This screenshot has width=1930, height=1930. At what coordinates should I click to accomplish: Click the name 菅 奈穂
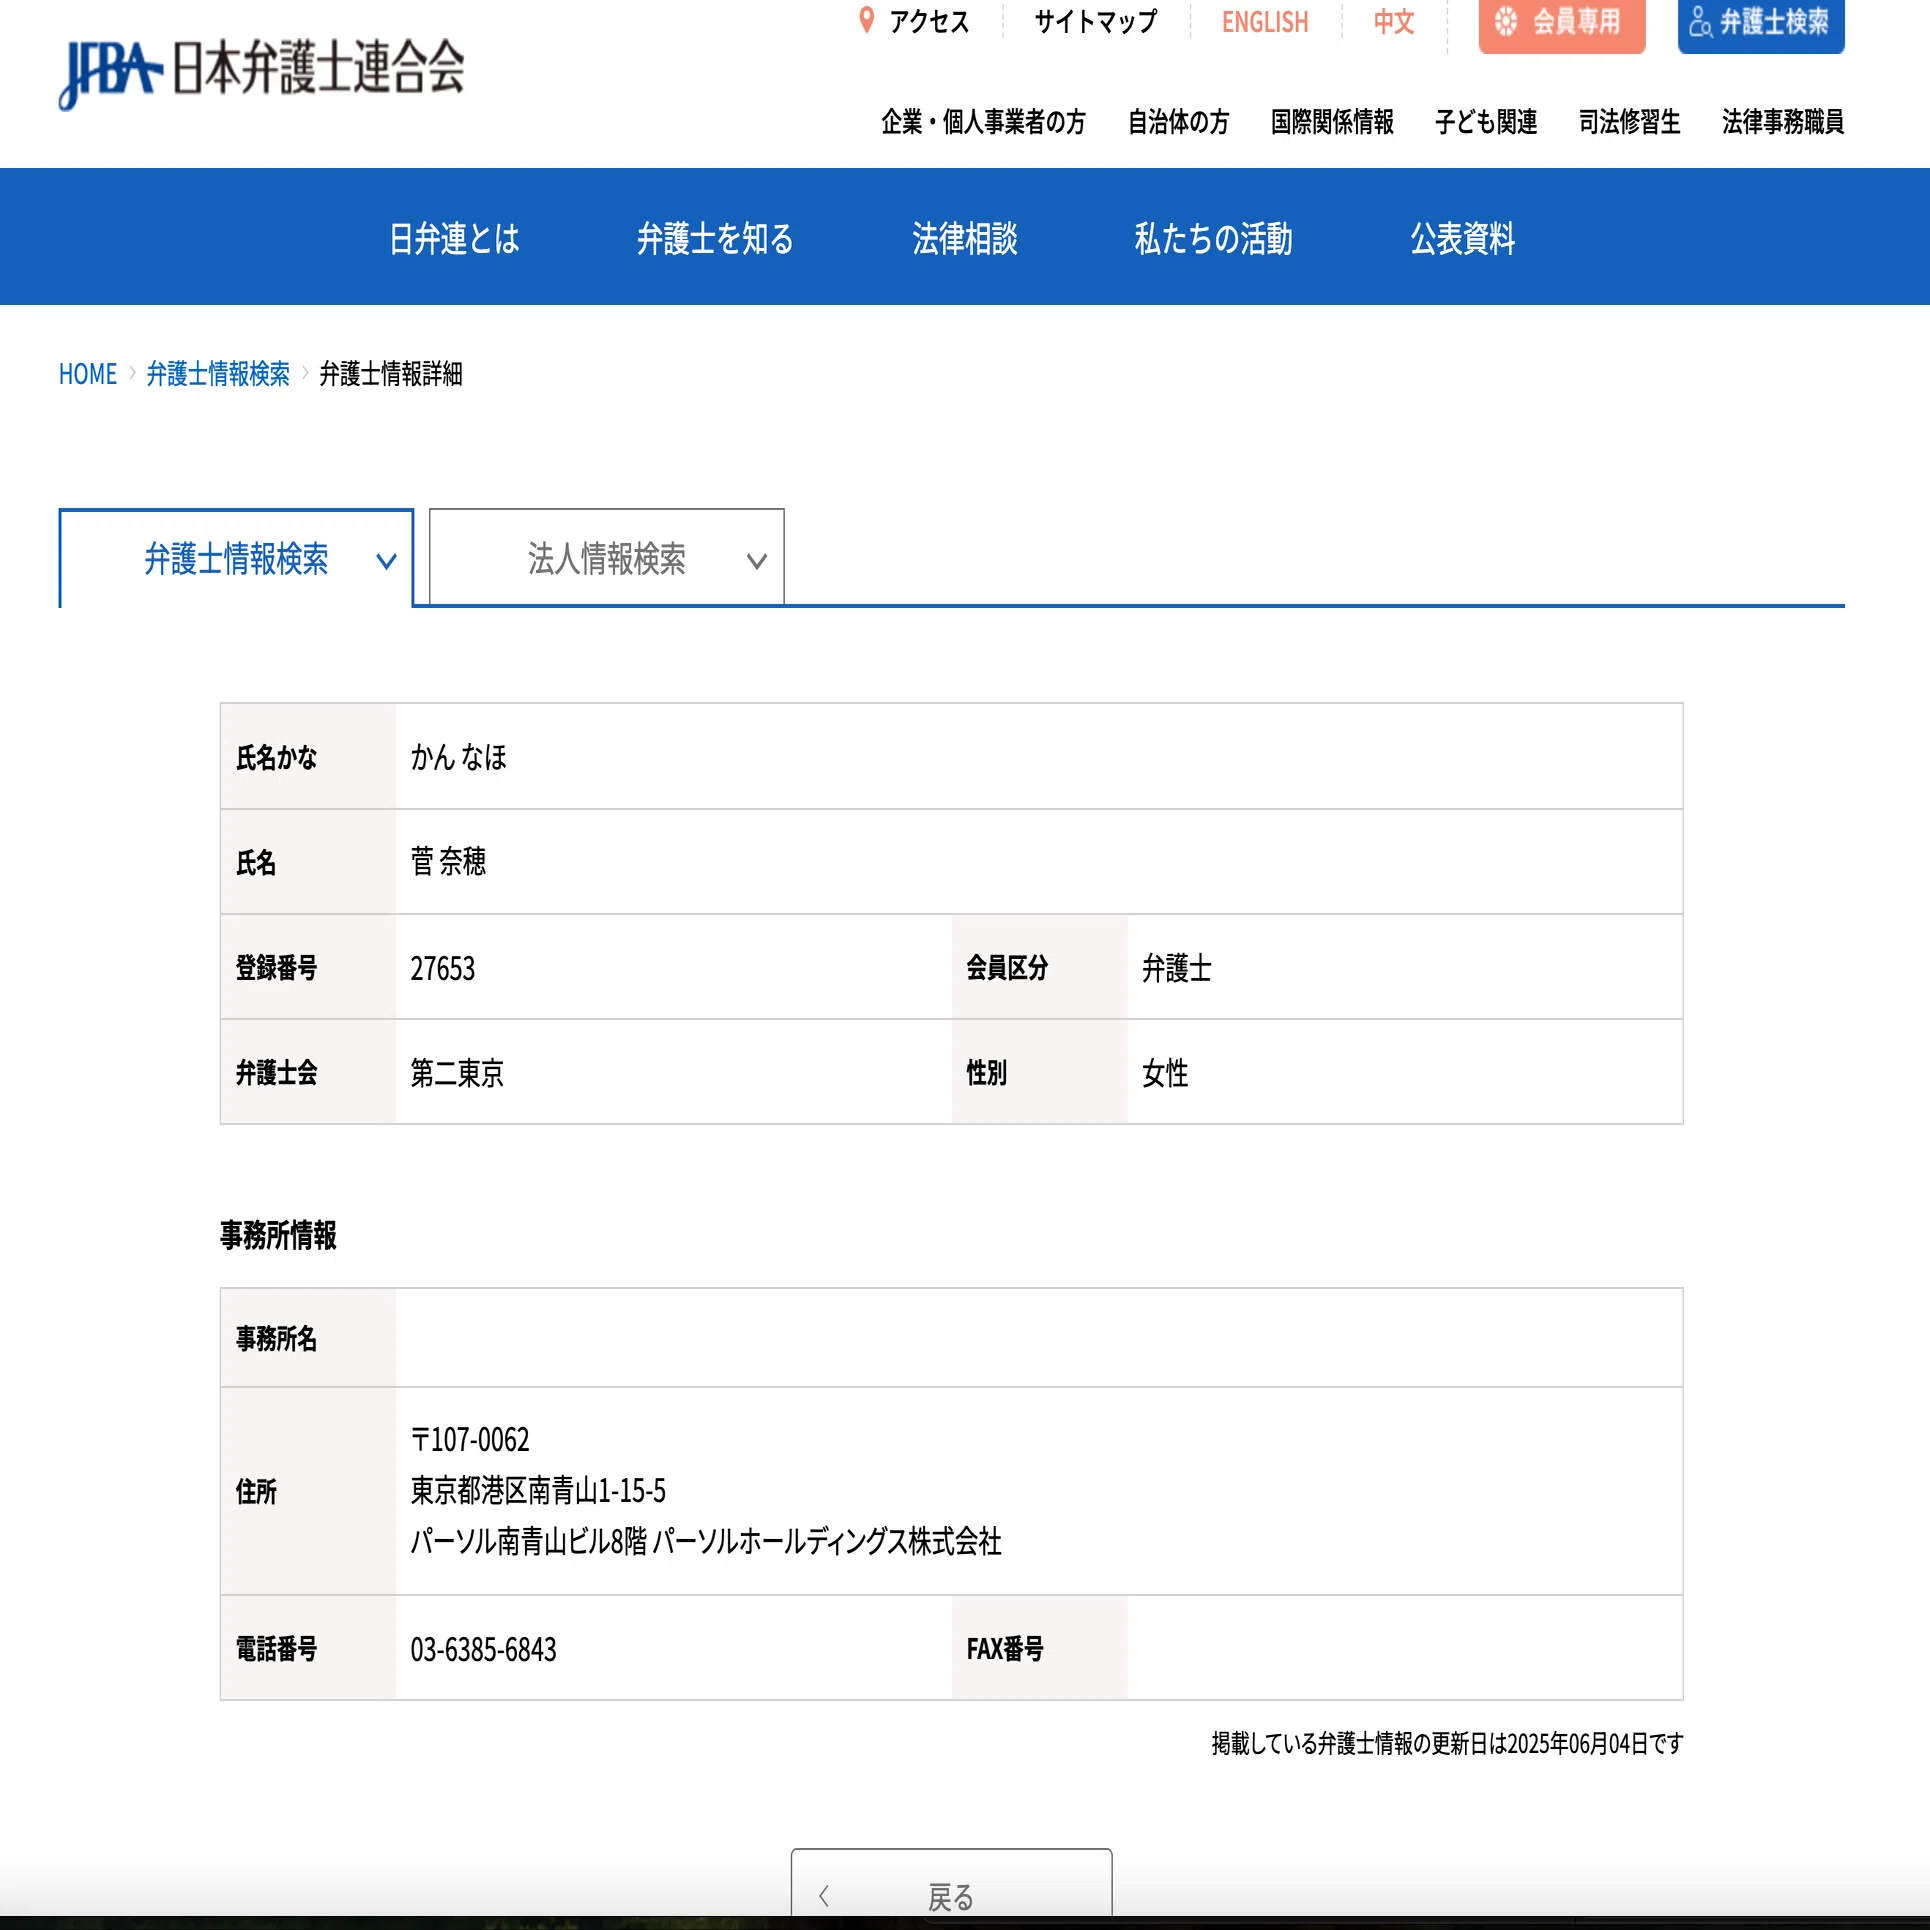tap(448, 861)
